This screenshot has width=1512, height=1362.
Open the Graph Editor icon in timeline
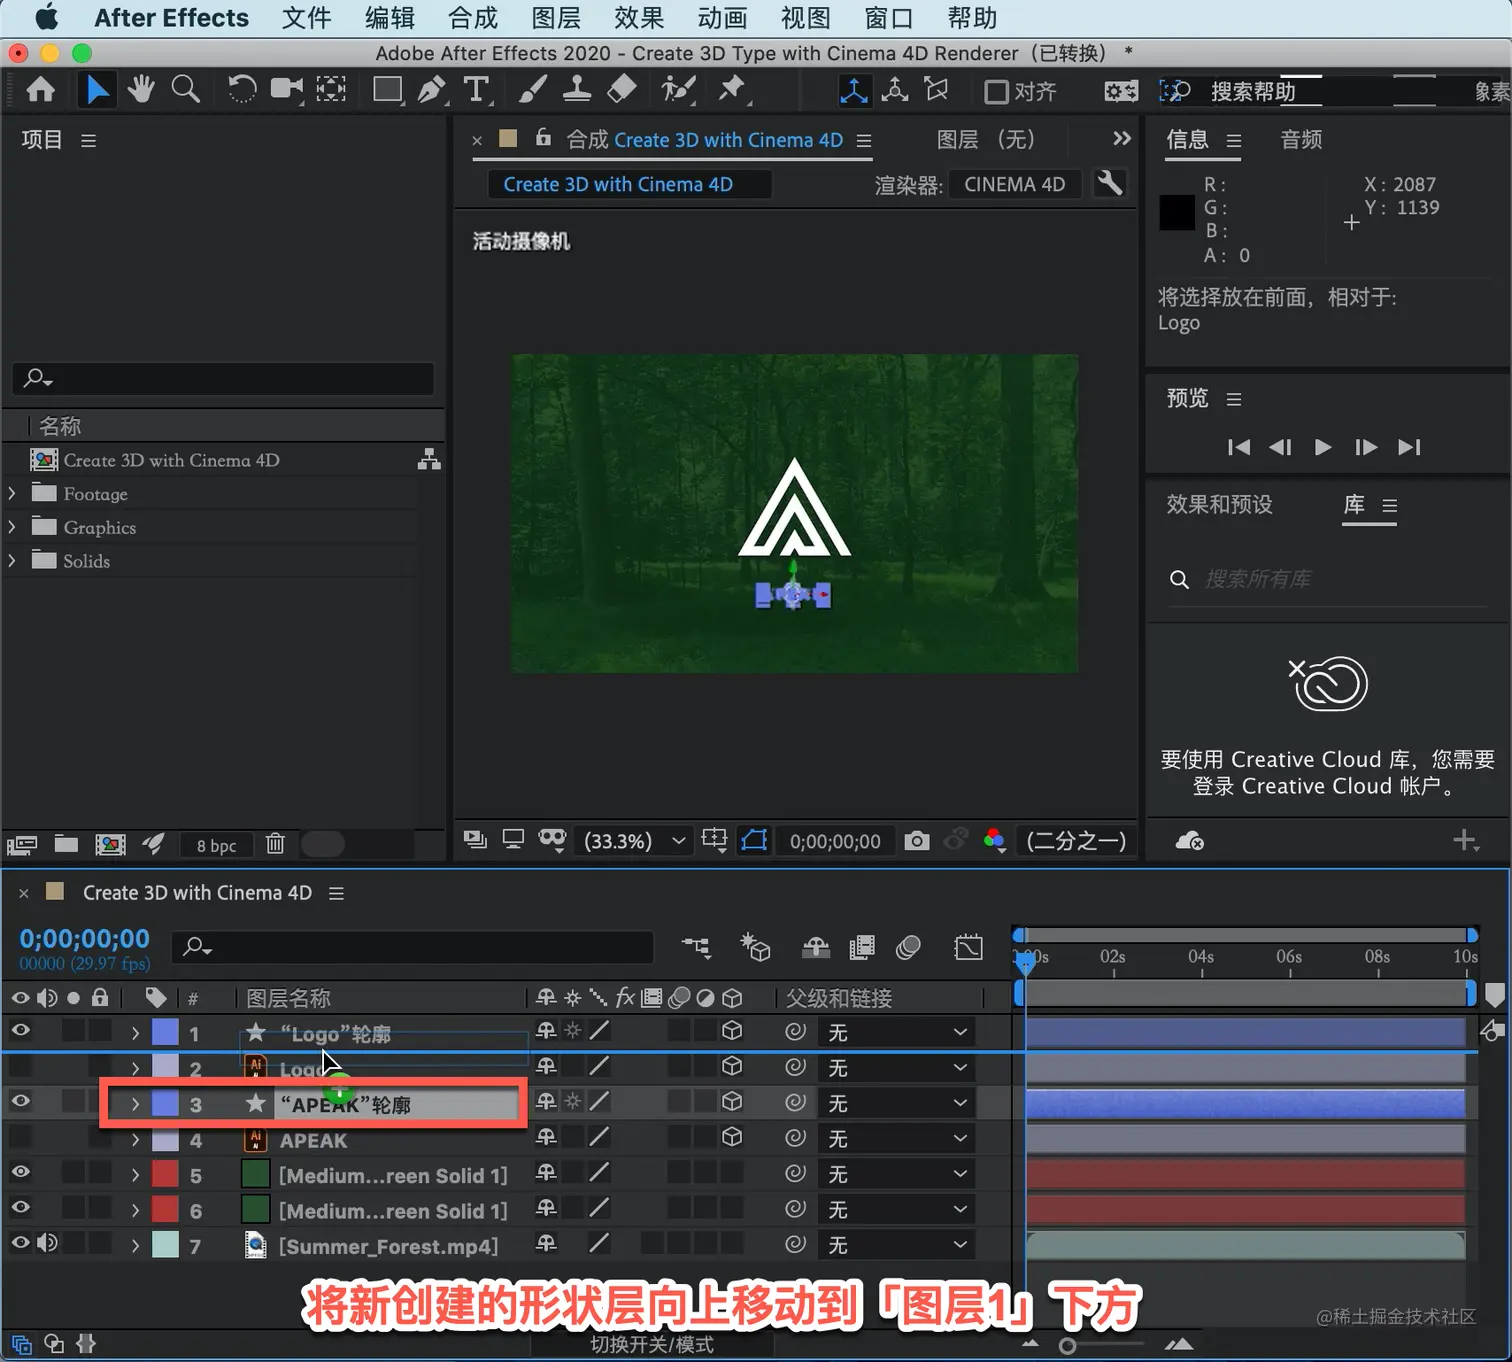(x=969, y=947)
